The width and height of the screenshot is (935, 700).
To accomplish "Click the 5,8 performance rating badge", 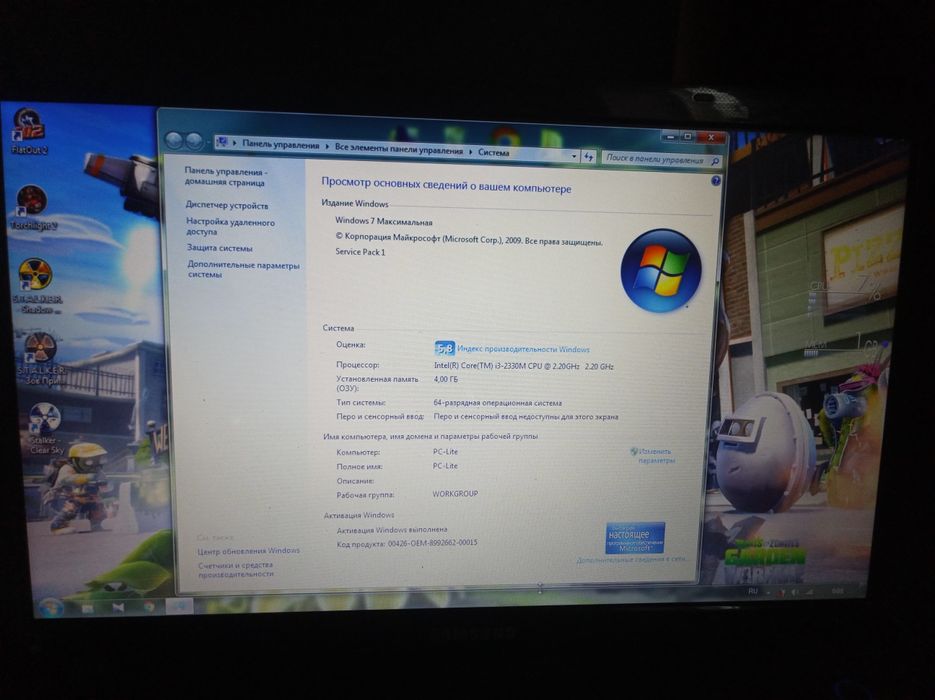I will tap(444, 348).
